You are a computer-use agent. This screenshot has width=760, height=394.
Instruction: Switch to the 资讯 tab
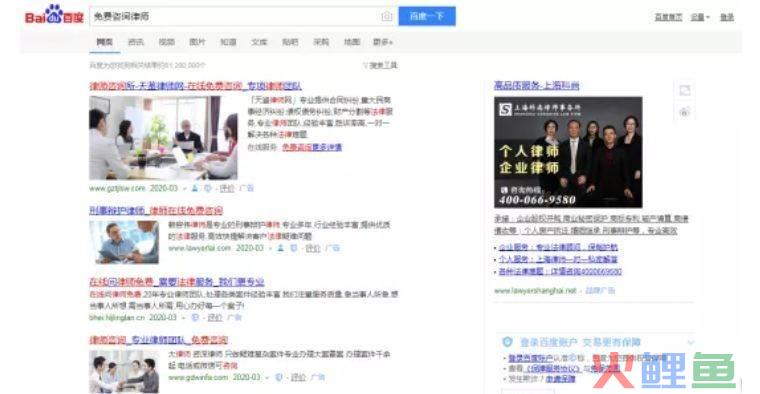point(136,42)
